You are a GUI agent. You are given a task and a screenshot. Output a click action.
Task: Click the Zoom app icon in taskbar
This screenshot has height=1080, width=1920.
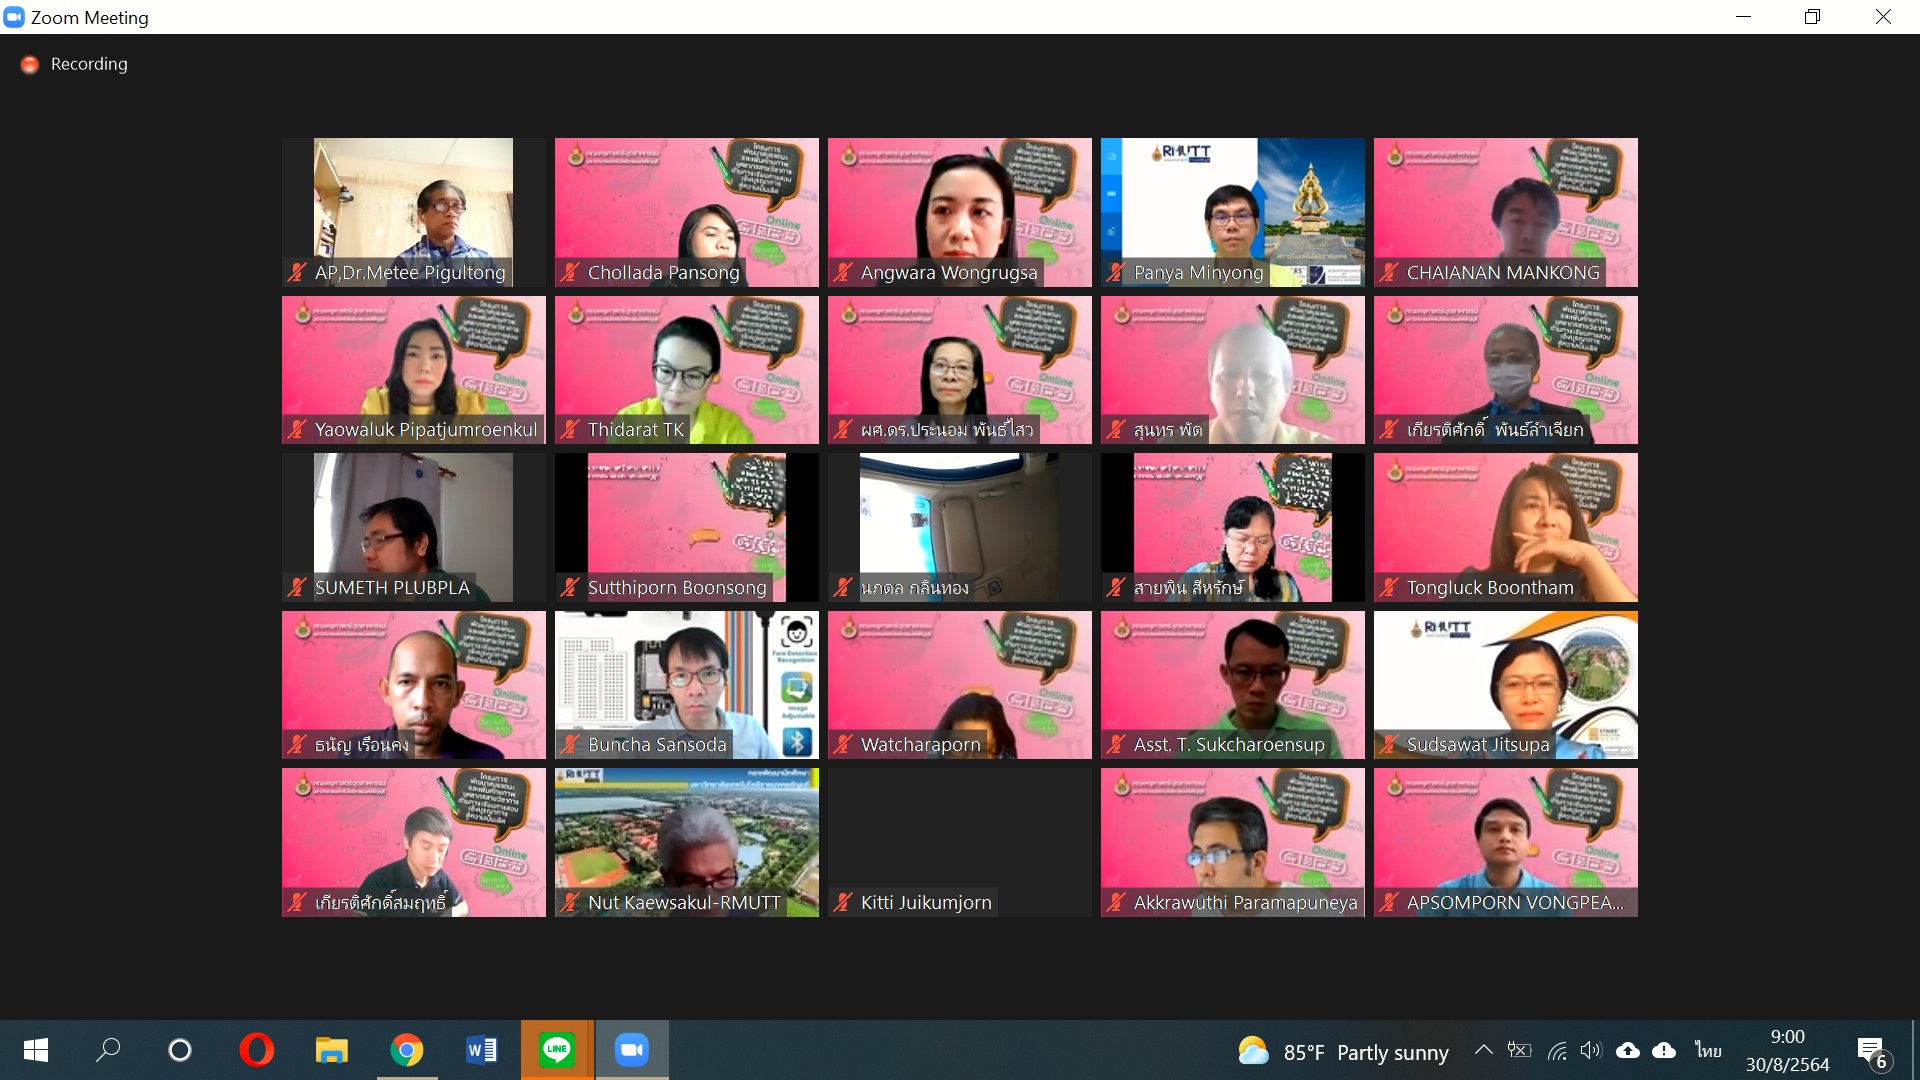[631, 1050]
